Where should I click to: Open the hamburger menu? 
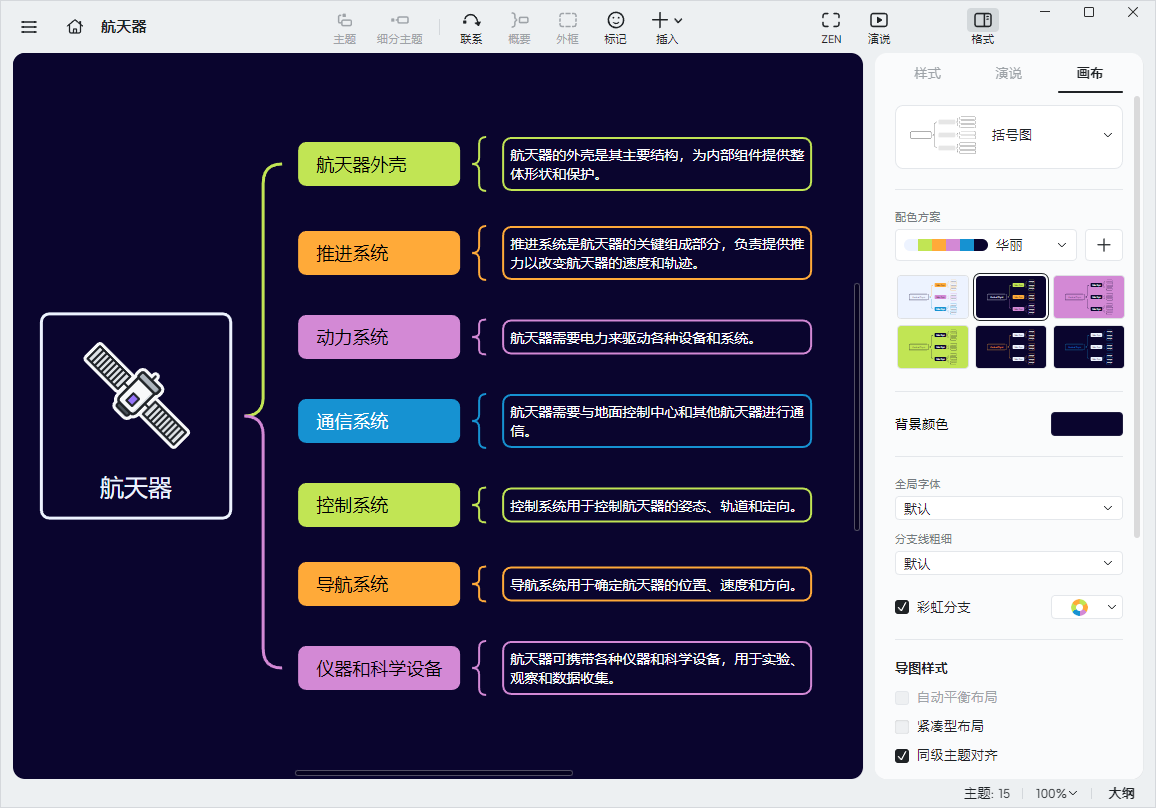click(x=29, y=27)
